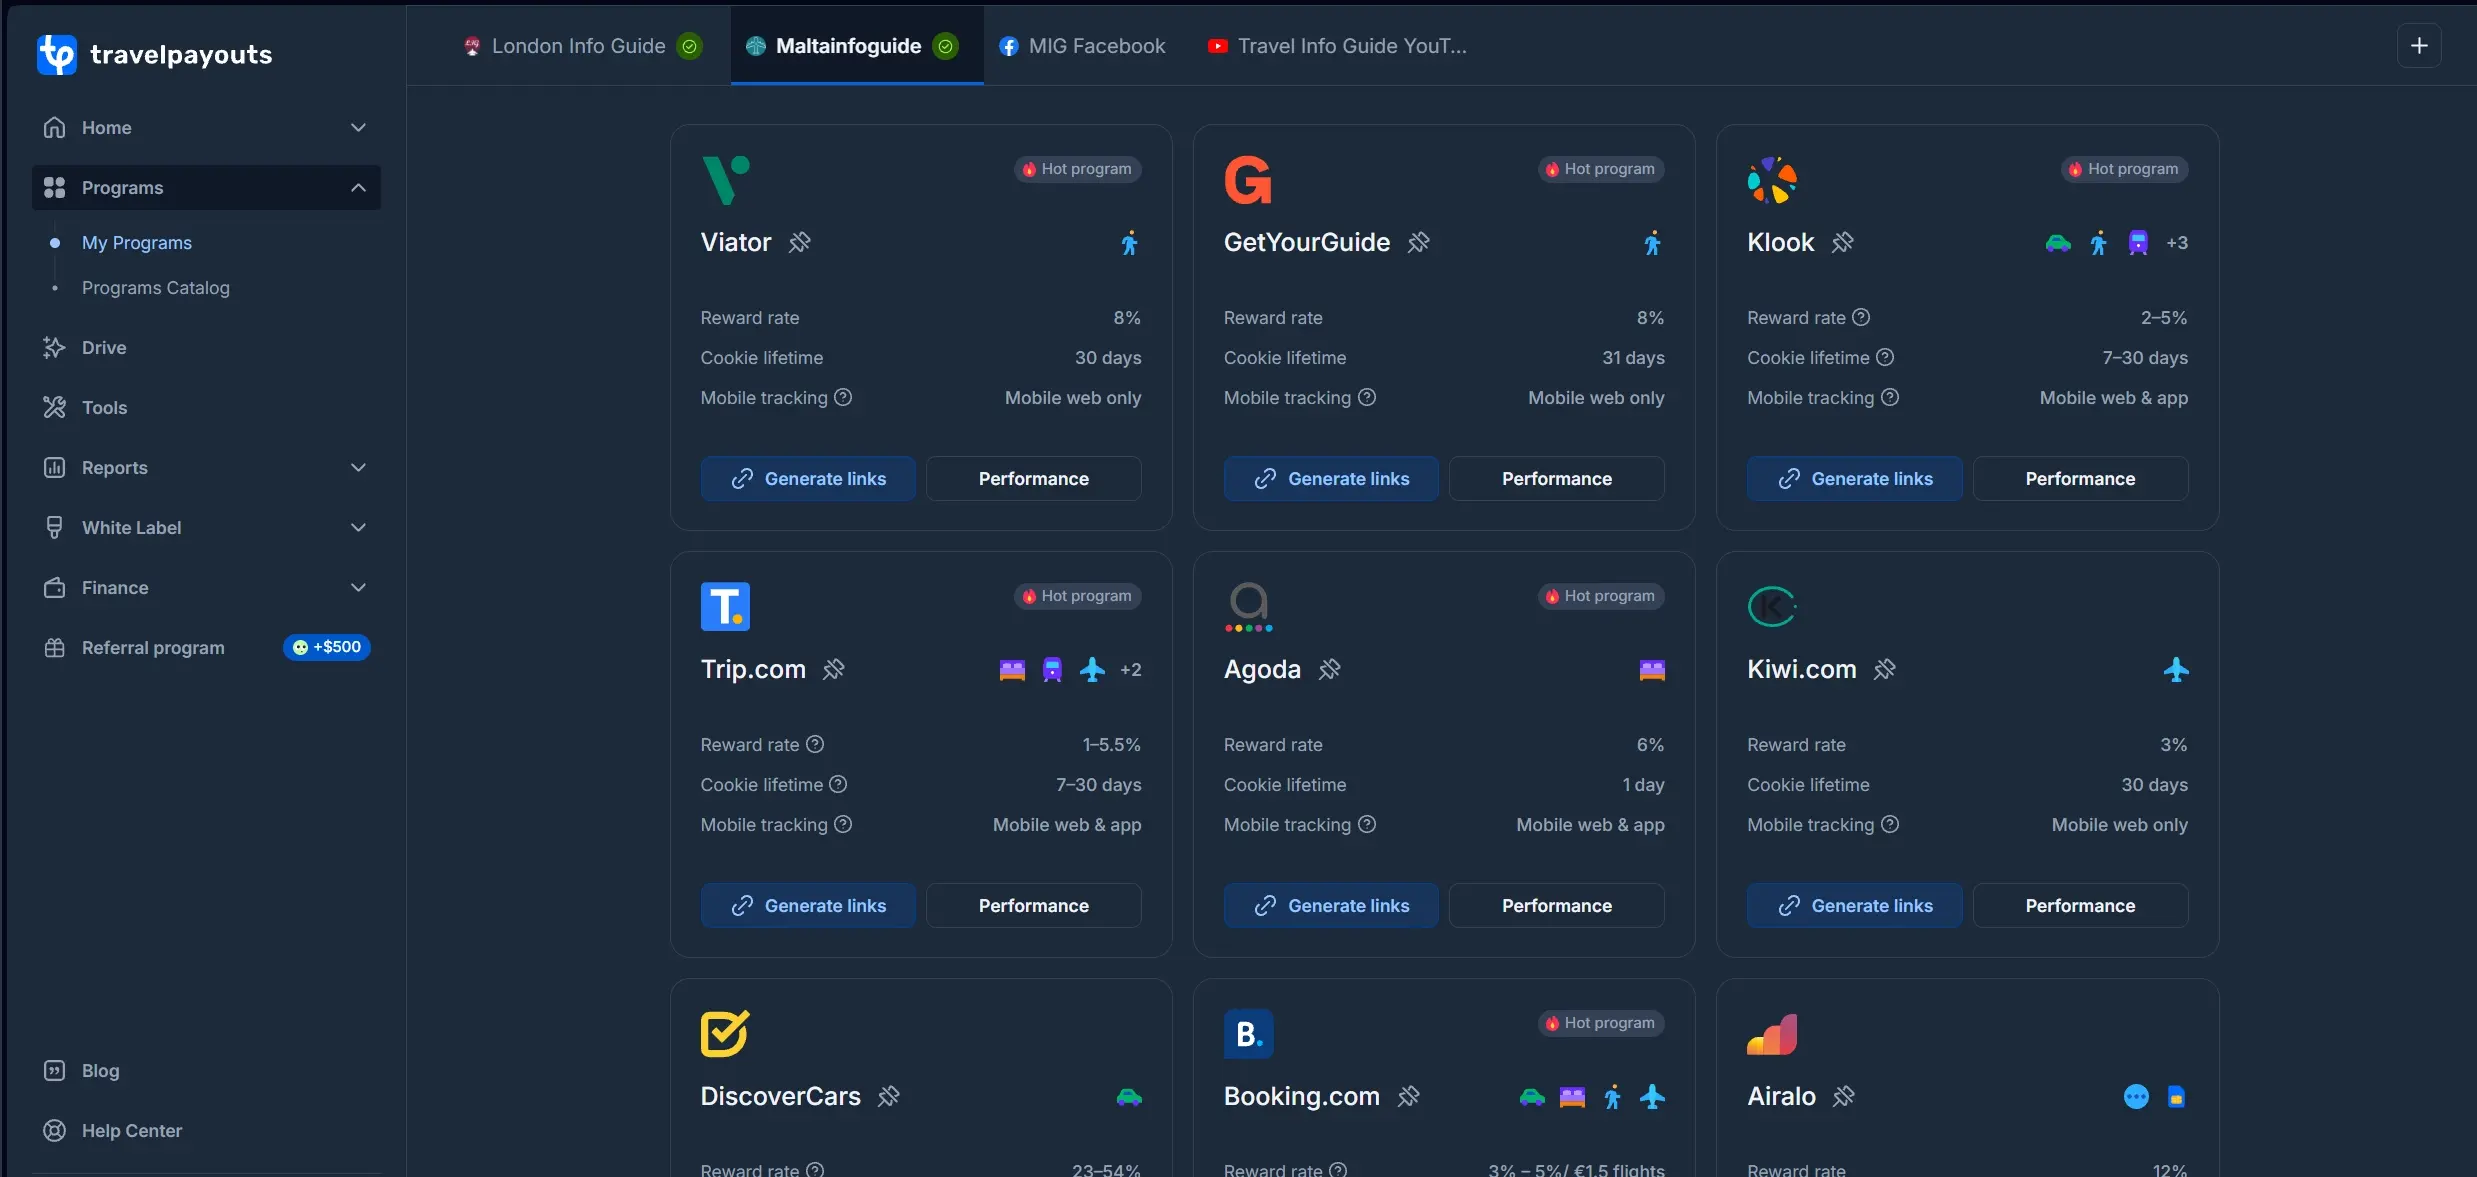The height and width of the screenshot is (1177, 2477).
Task: Open the Travel Info Guide YouTube tab
Action: (x=1337, y=46)
